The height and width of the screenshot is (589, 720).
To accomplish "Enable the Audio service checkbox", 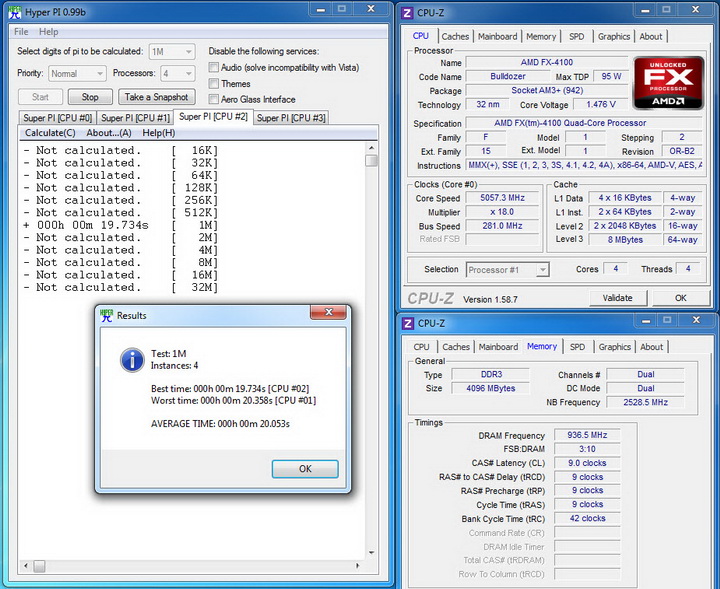I will tap(214, 67).
